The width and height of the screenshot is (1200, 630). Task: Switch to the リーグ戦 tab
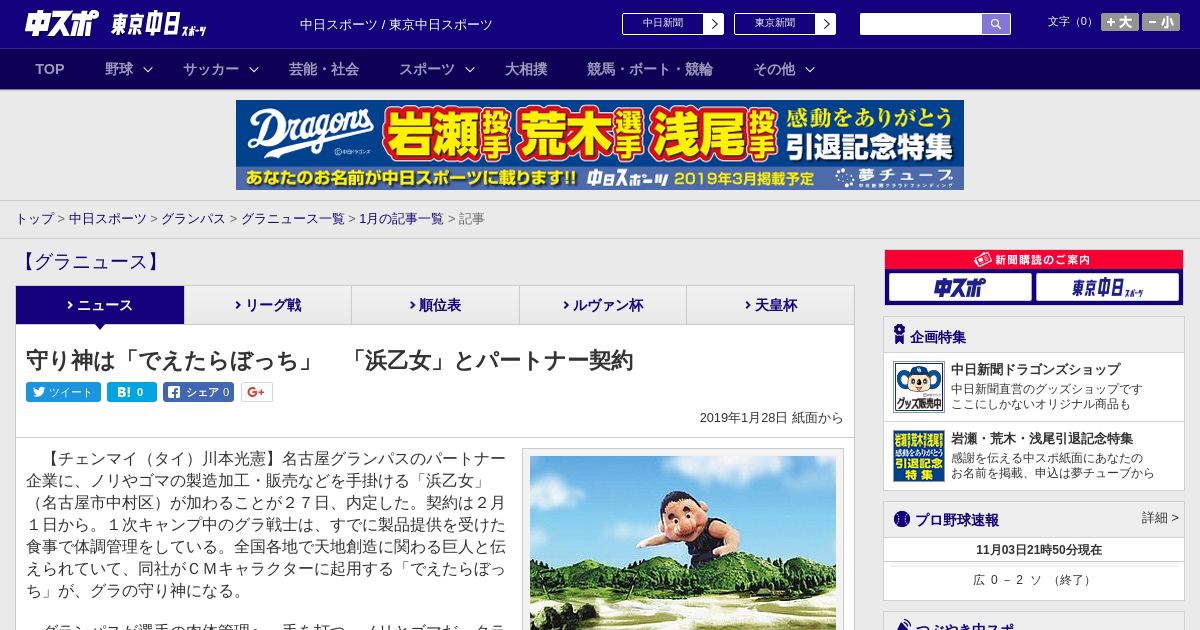(x=268, y=305)
